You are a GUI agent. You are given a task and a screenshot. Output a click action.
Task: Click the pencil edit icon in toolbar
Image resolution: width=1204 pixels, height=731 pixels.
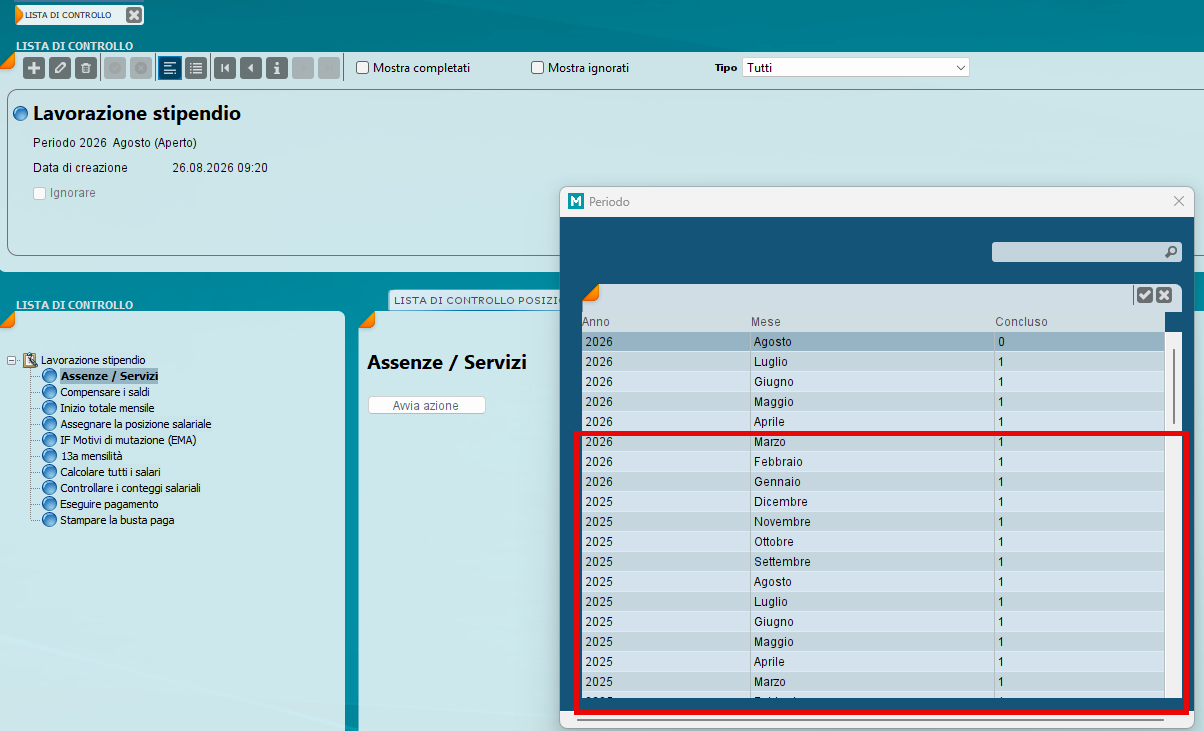coord(60,68)
